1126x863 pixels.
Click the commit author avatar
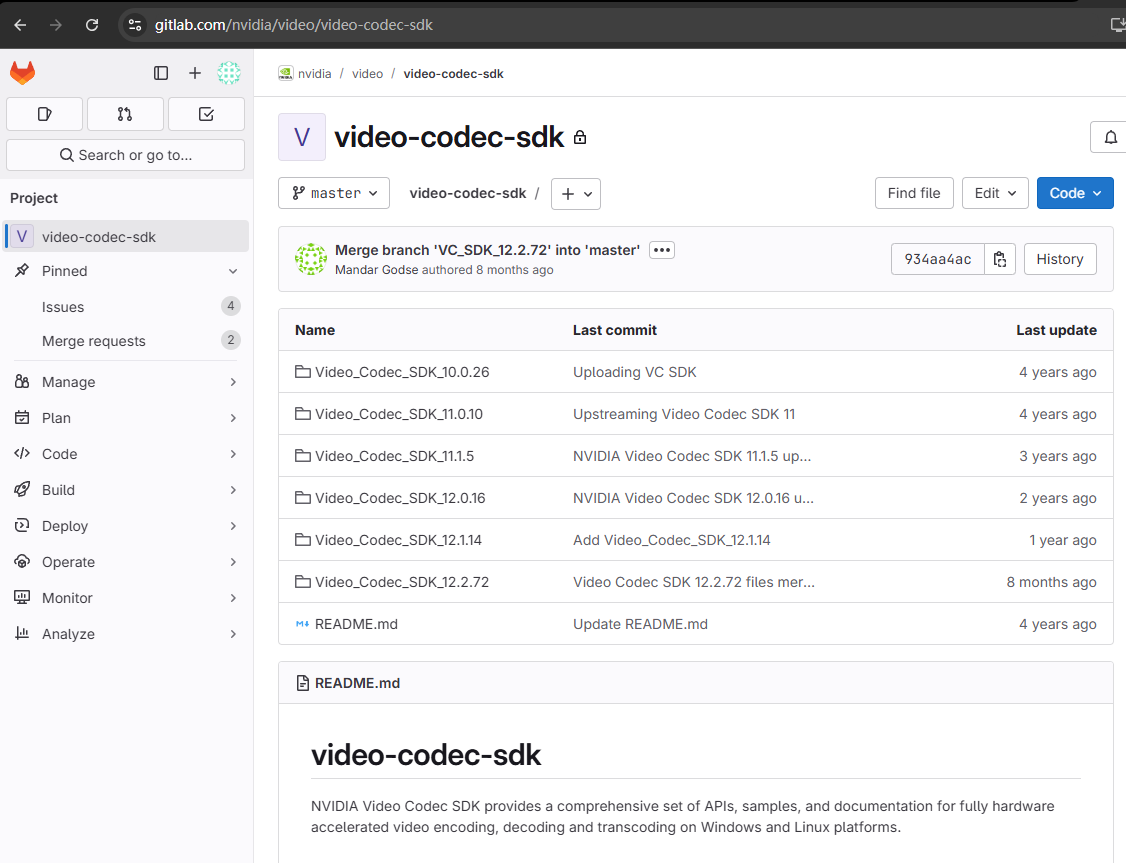pyautogui.click(x=311, y=259)
